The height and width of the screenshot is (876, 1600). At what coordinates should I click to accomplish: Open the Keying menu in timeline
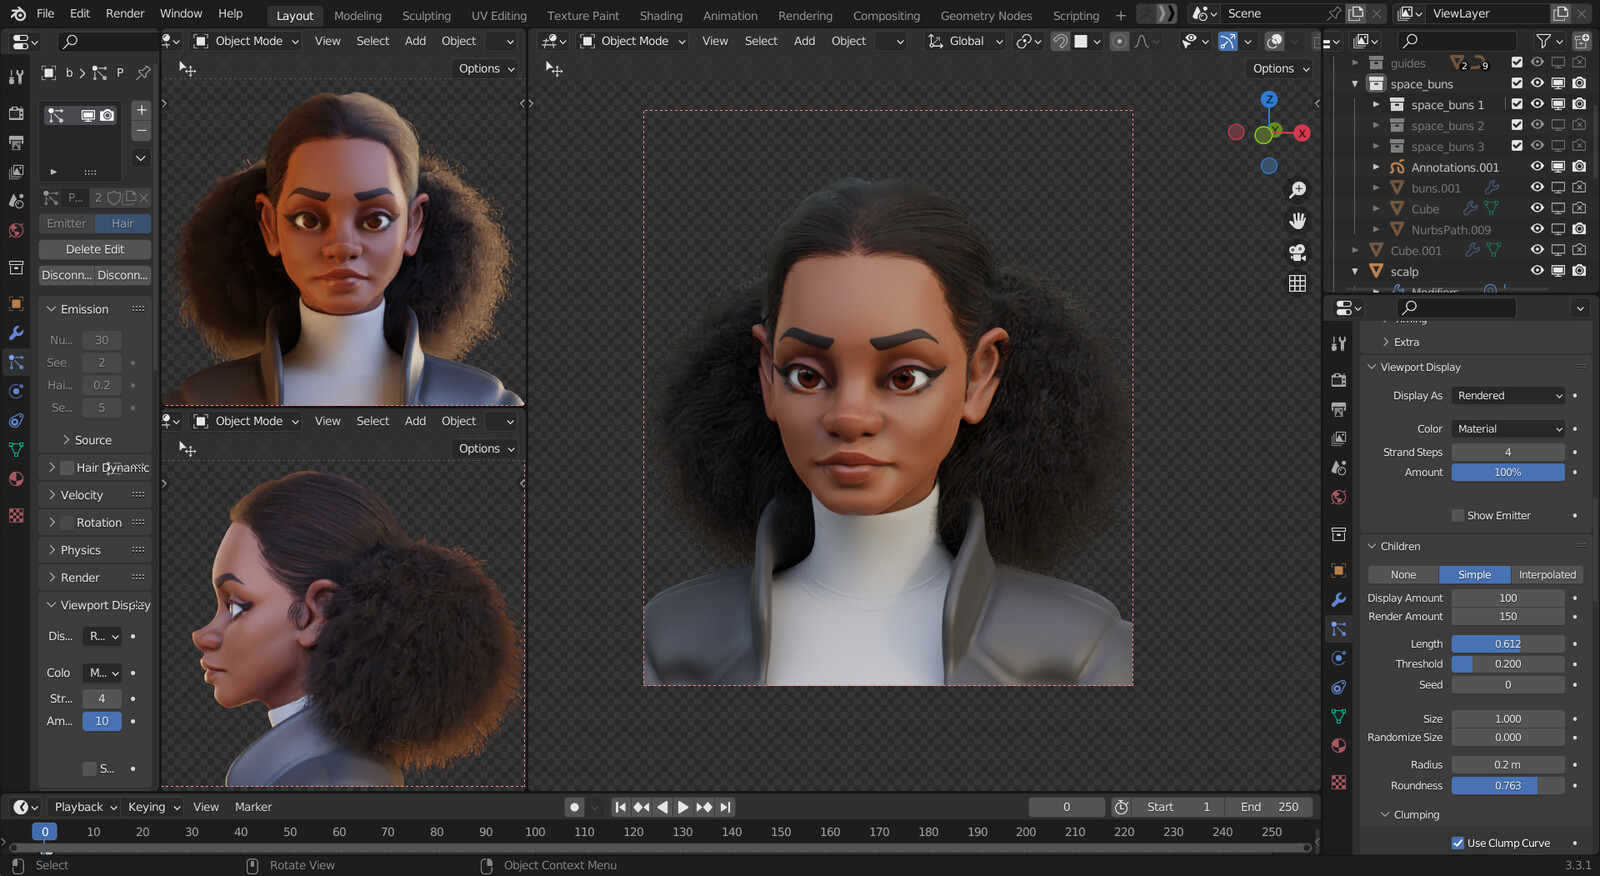point(154,807)
